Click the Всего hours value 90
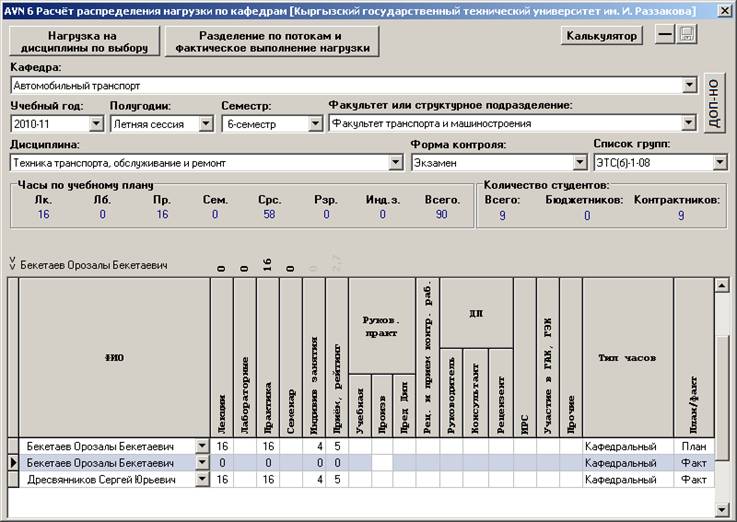The height and width of the screenshot is (522, 737). [x=441, y=214]
